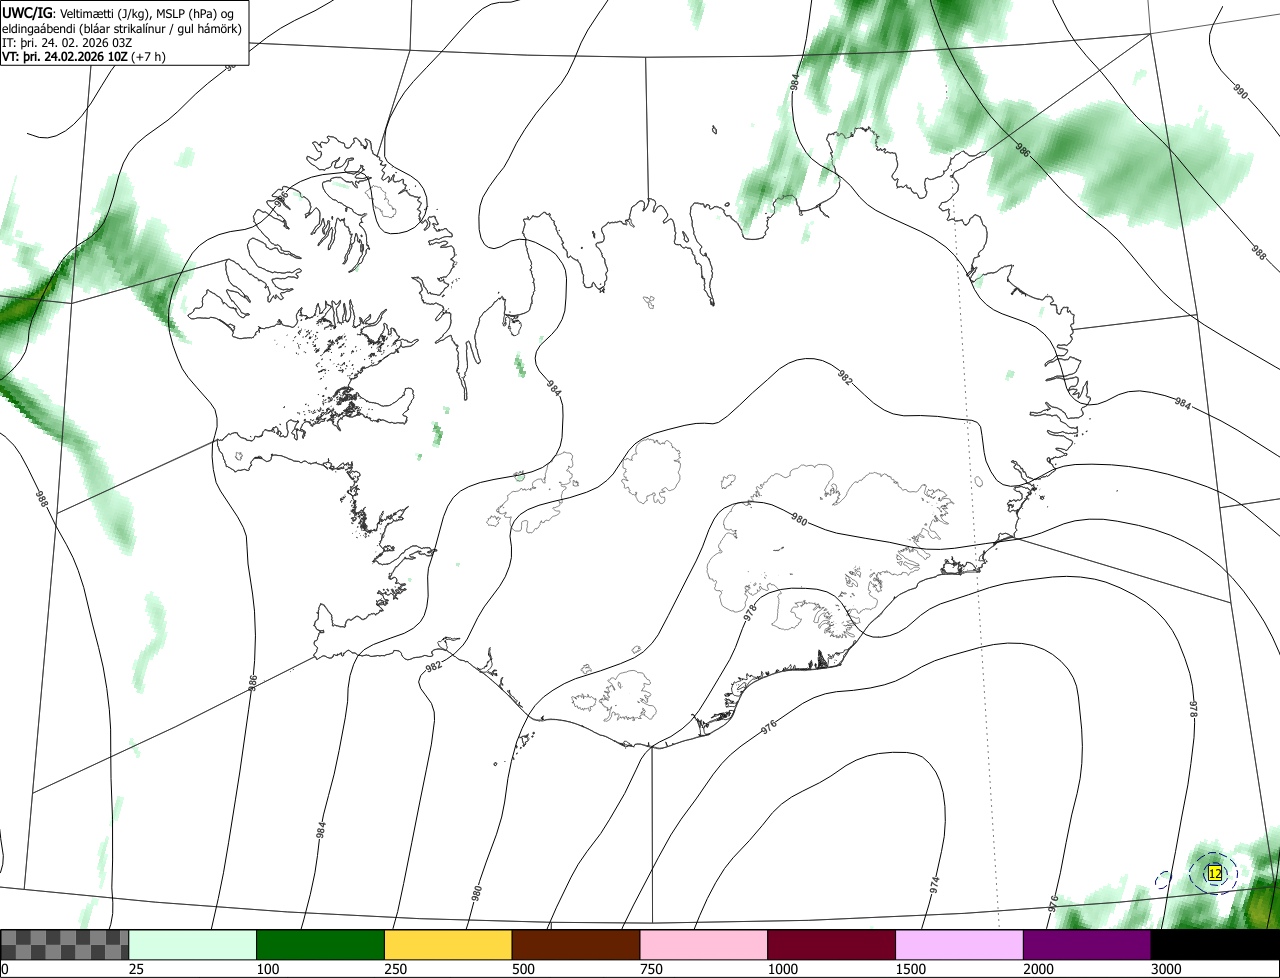Screen dimensions: 1280x978
Task: Click the yellow lightning marker labeled 12
Action: (1214, 873)
